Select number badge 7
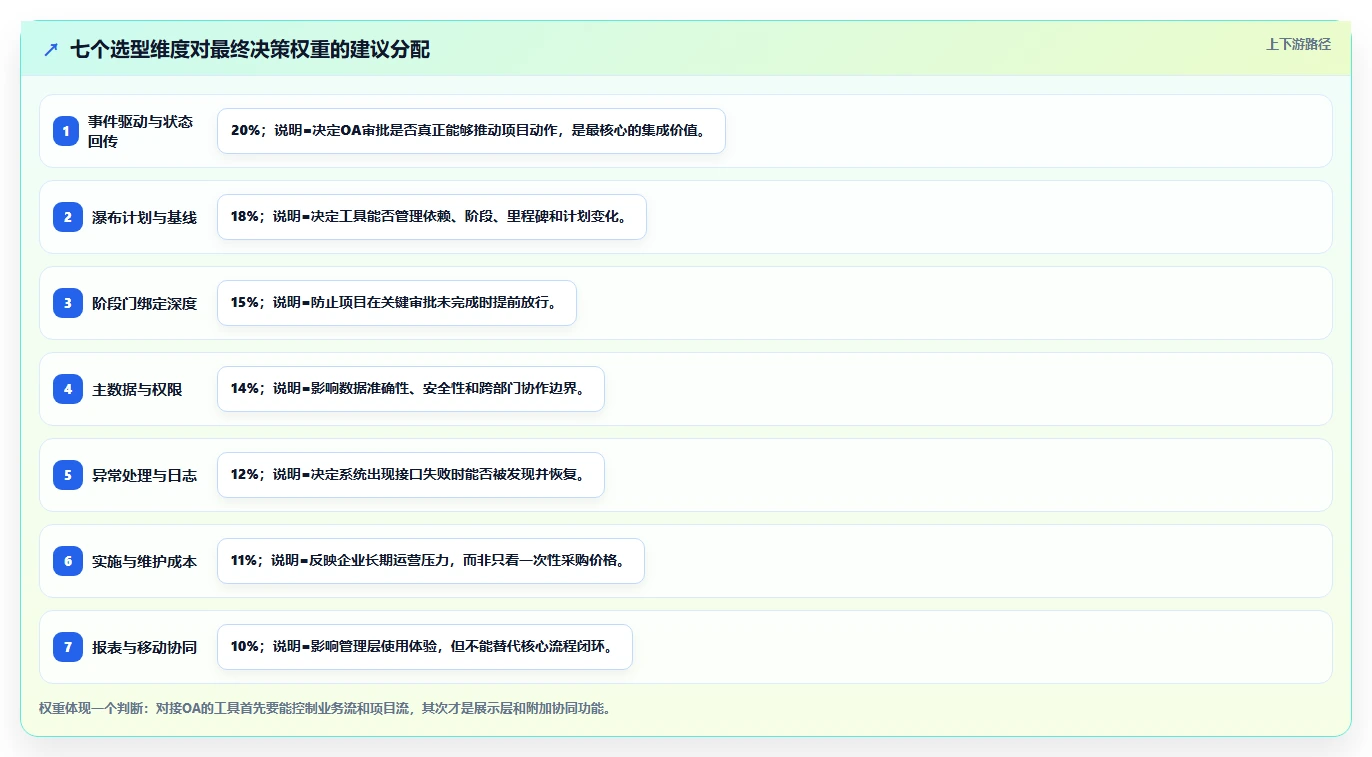1372x757 pixels. pyautogui.click(x=68, y=647)
